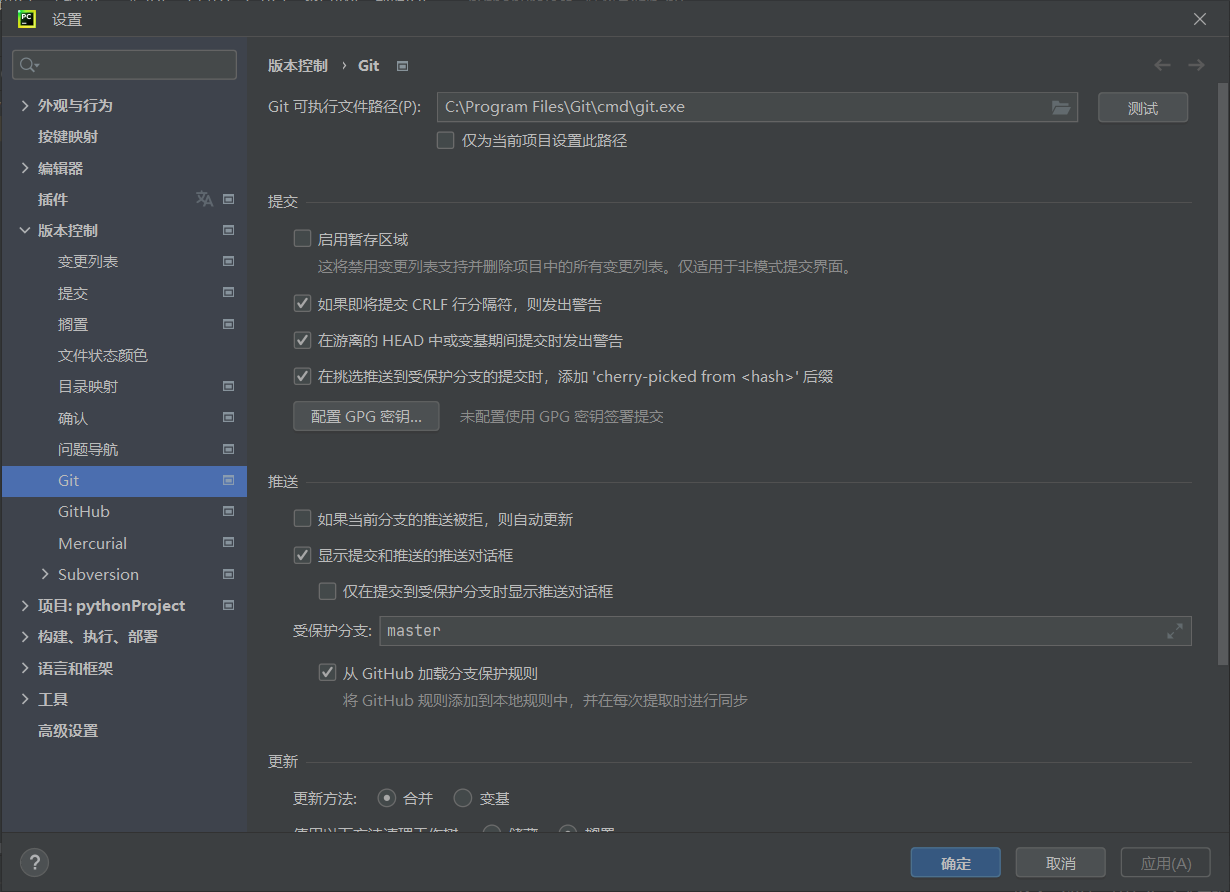
Task: Enable 仅为当前项目设置此路径 checkbox
Action: pos(446,141)
